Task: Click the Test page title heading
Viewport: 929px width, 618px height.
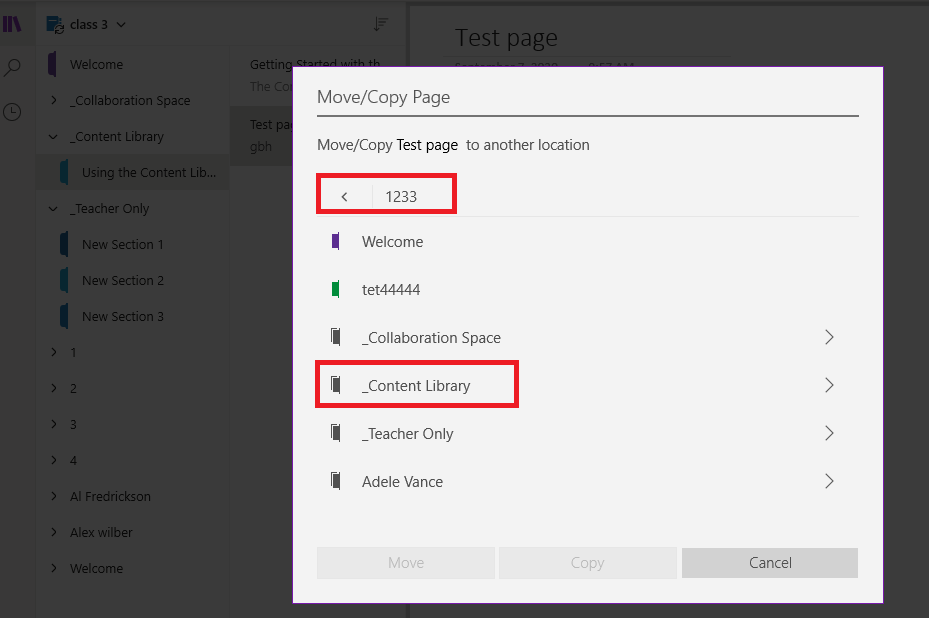Action: 506,38
